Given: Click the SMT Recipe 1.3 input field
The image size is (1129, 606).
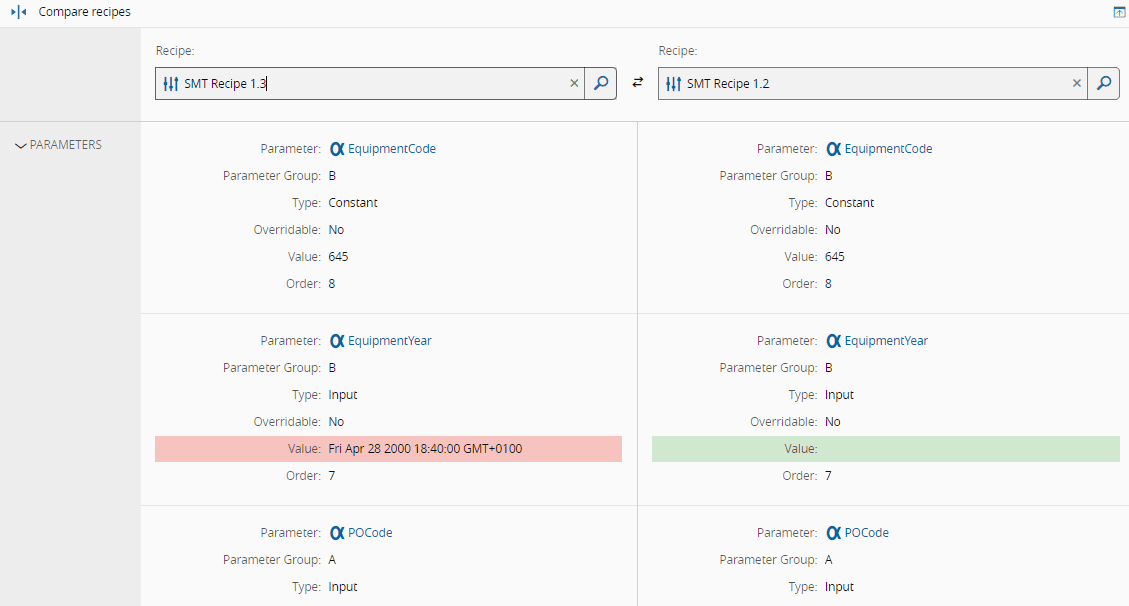Looking at the screenshot, I should (x=400, y=84).
